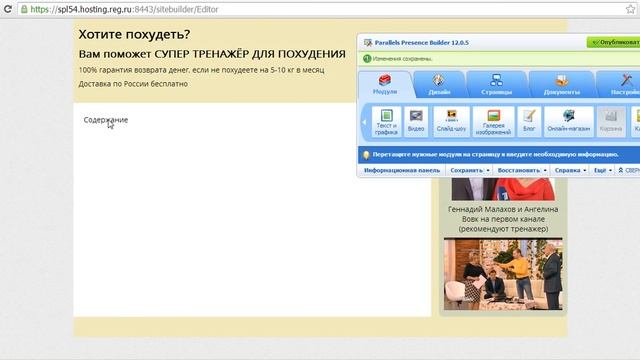The width and height of the screenshot is (640, 360).
Task: Click the green Опубликовать button
Action: point(613,42)
